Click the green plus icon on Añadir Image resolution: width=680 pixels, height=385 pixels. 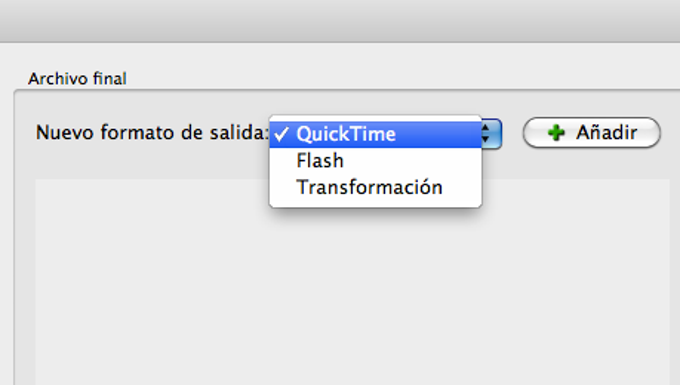[x=556, y=133]
